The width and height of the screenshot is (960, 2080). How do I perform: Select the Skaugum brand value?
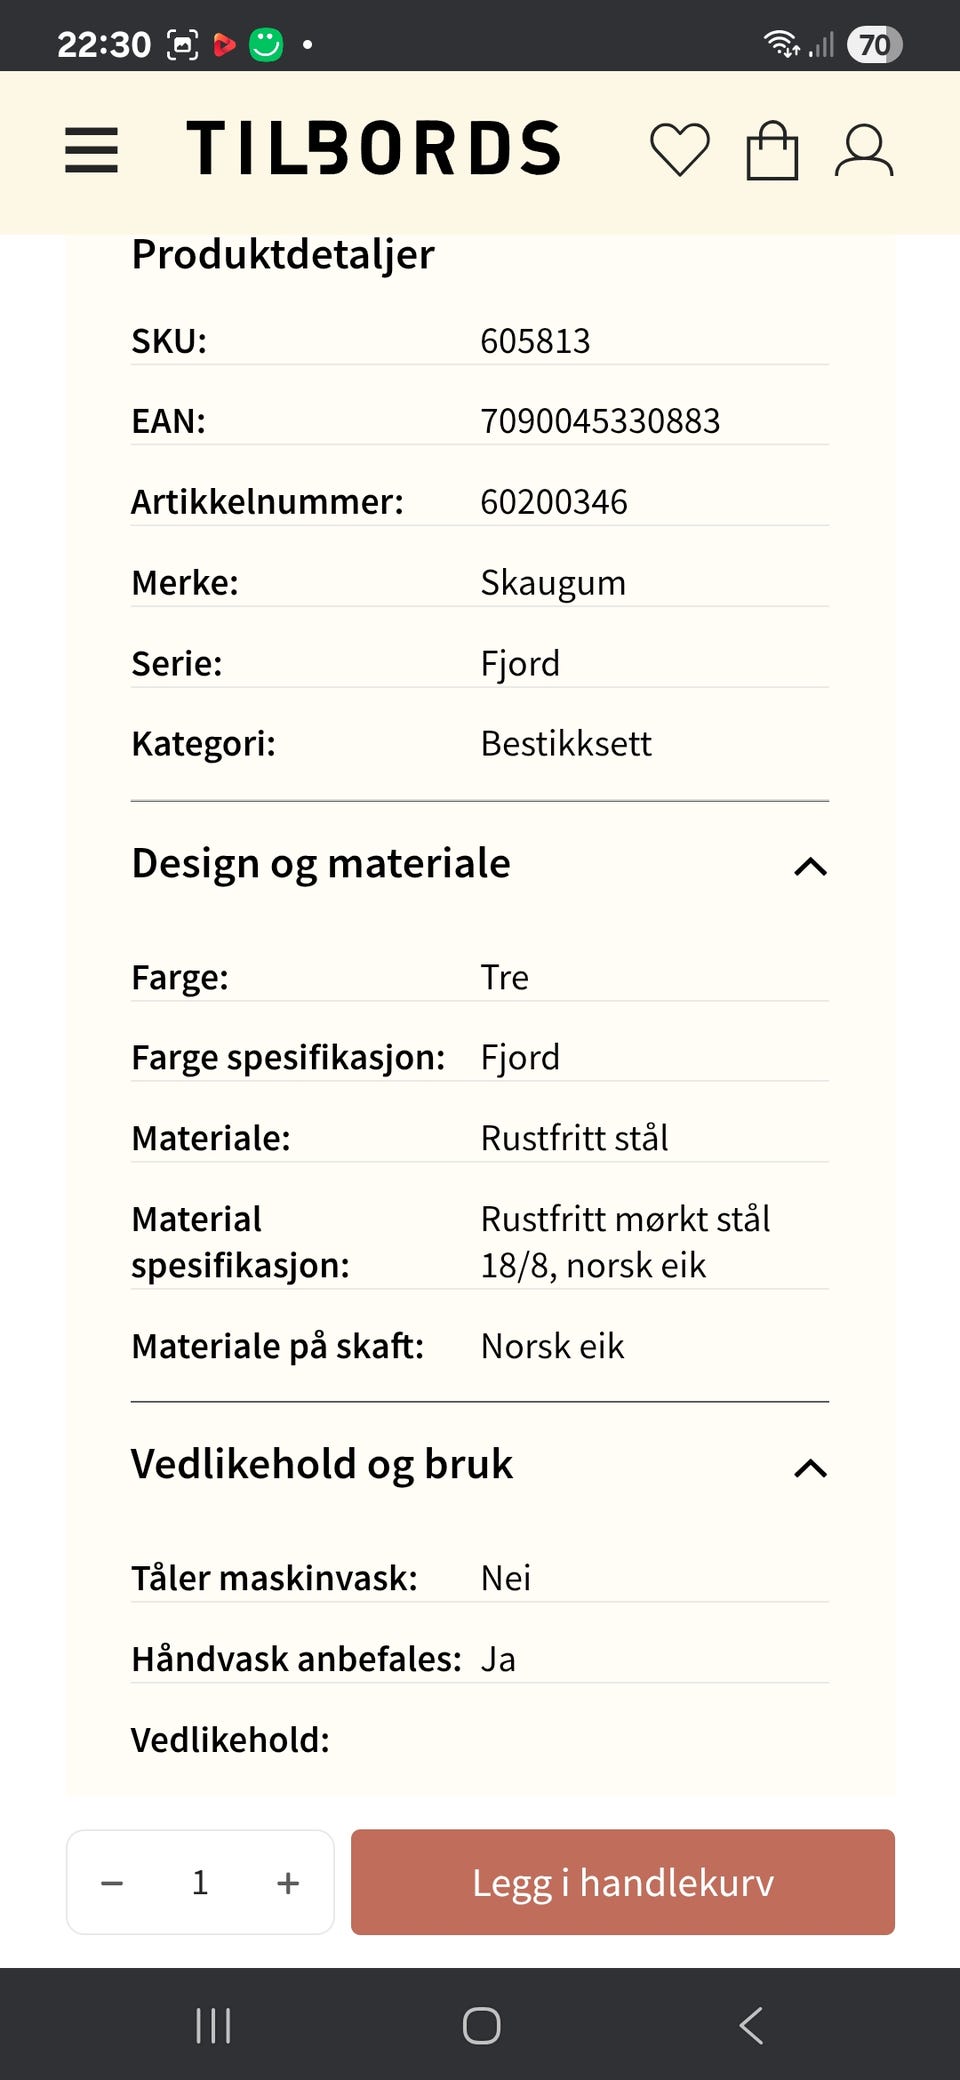click(x=553, y=582)
